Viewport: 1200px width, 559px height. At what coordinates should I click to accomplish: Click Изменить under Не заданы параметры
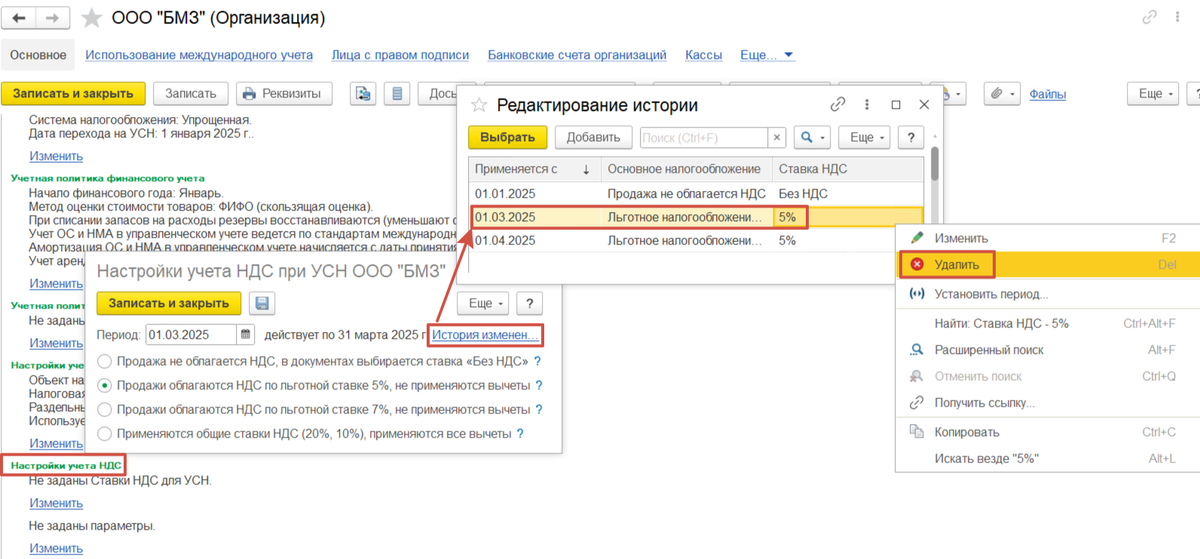(x=56, y=548)
